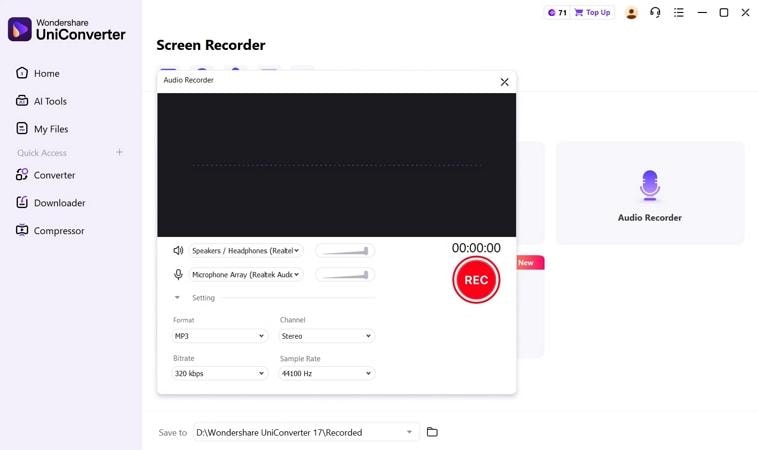Click the Converter sidebar icon

[x=22, y=174]
